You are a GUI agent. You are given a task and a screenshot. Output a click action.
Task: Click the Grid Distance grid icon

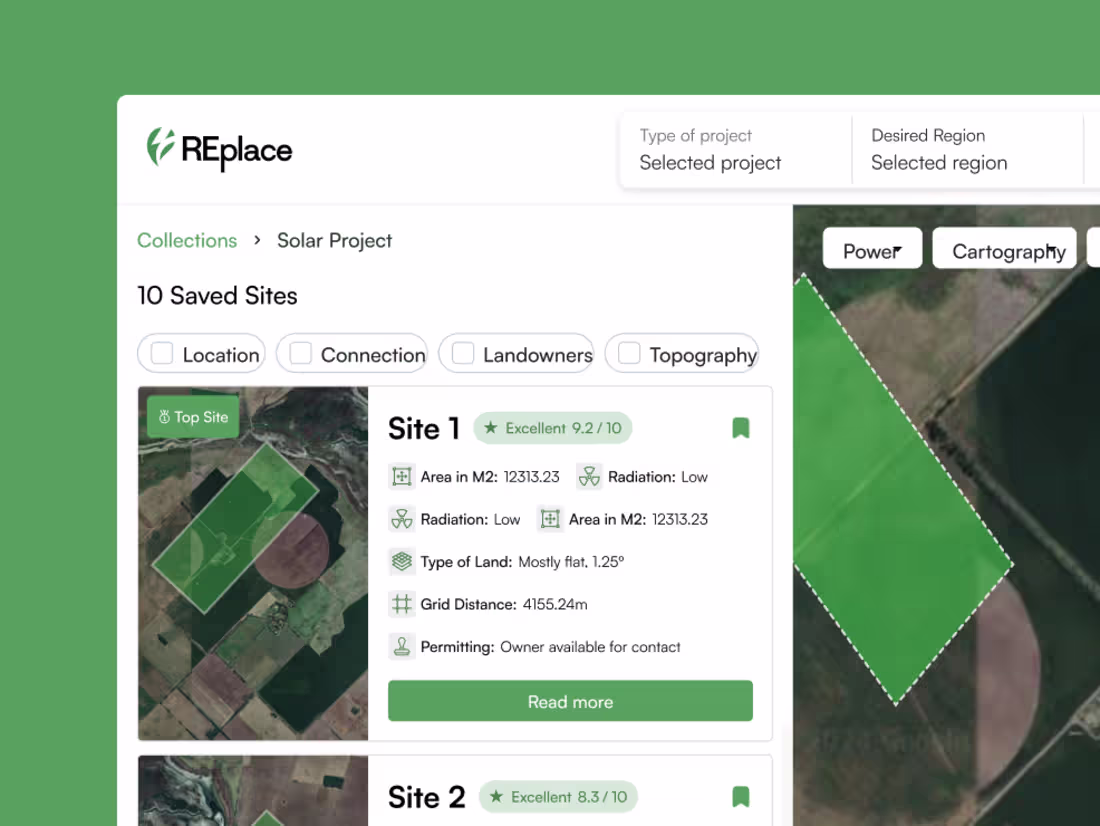click(402, 604)
